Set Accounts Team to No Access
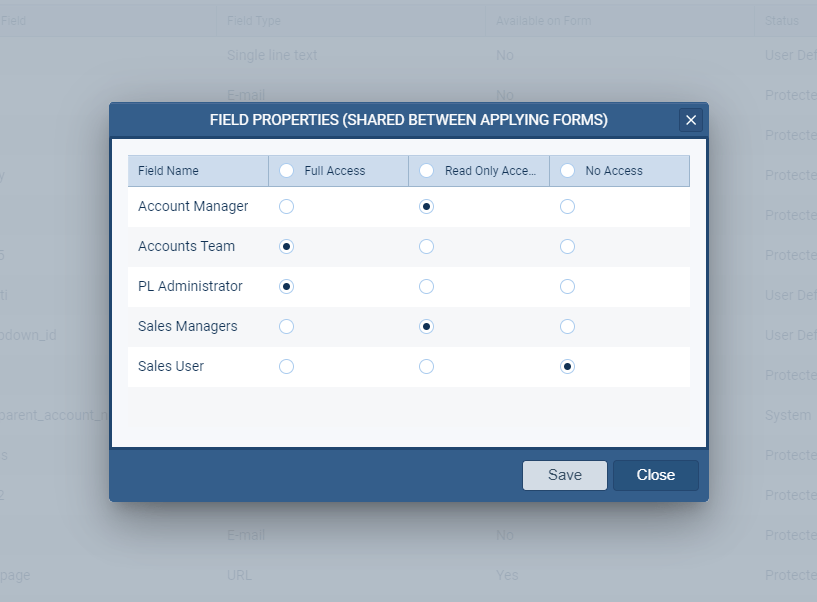This screenshot has width=817, height=602. tap(568, 246)
